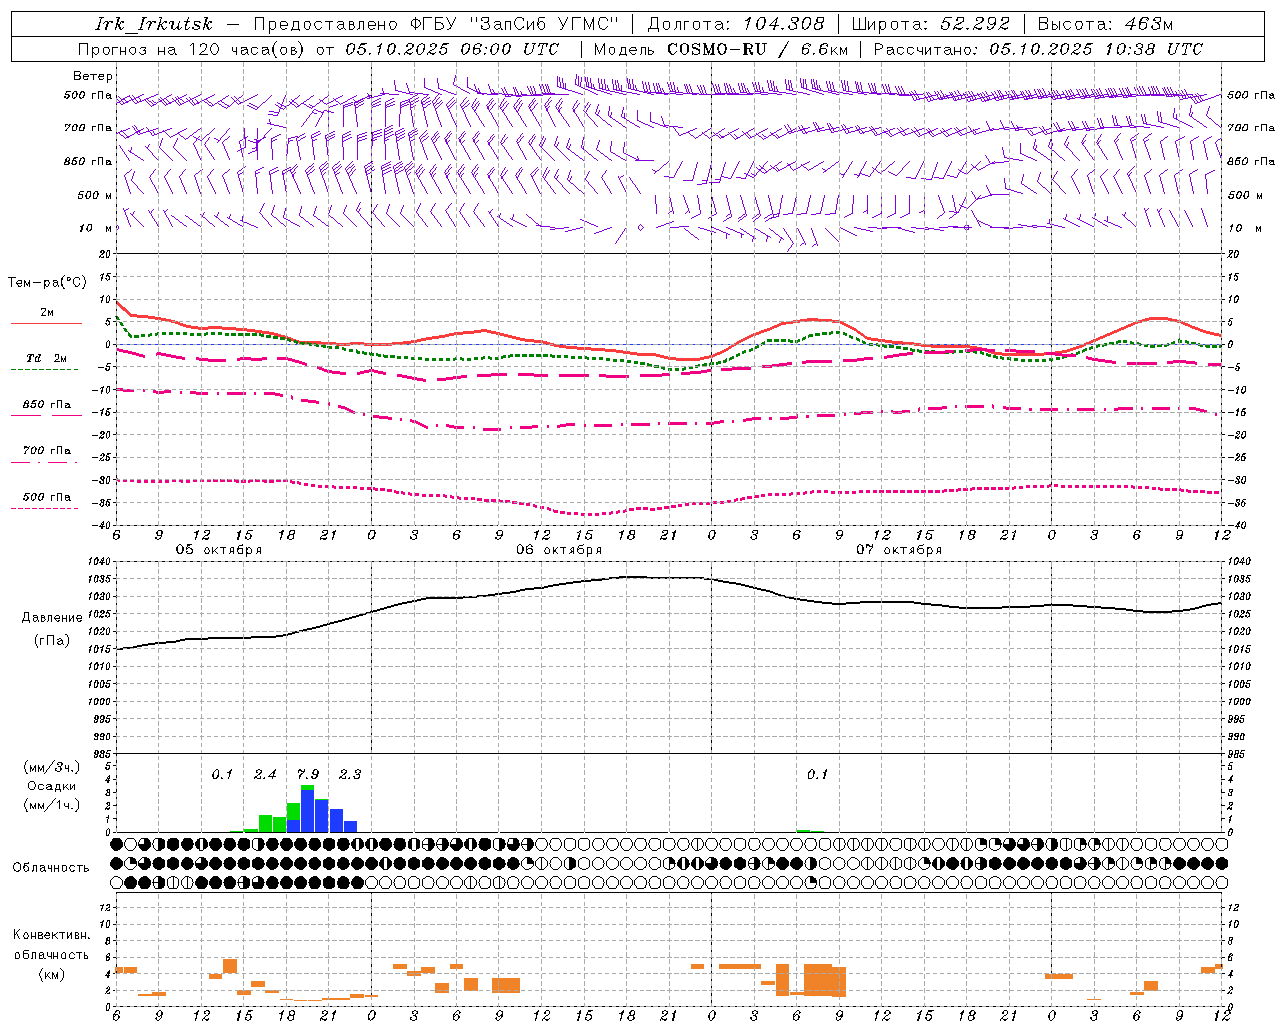Select the longitude value Долгота: 104.308
Viewport: 1280px width, 1024px height.
coord(736,24)
